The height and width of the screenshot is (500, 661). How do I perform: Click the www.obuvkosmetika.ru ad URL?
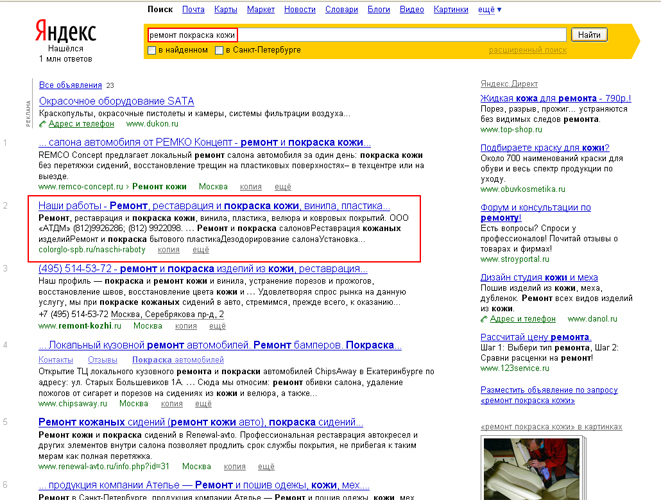pos(523,189)
